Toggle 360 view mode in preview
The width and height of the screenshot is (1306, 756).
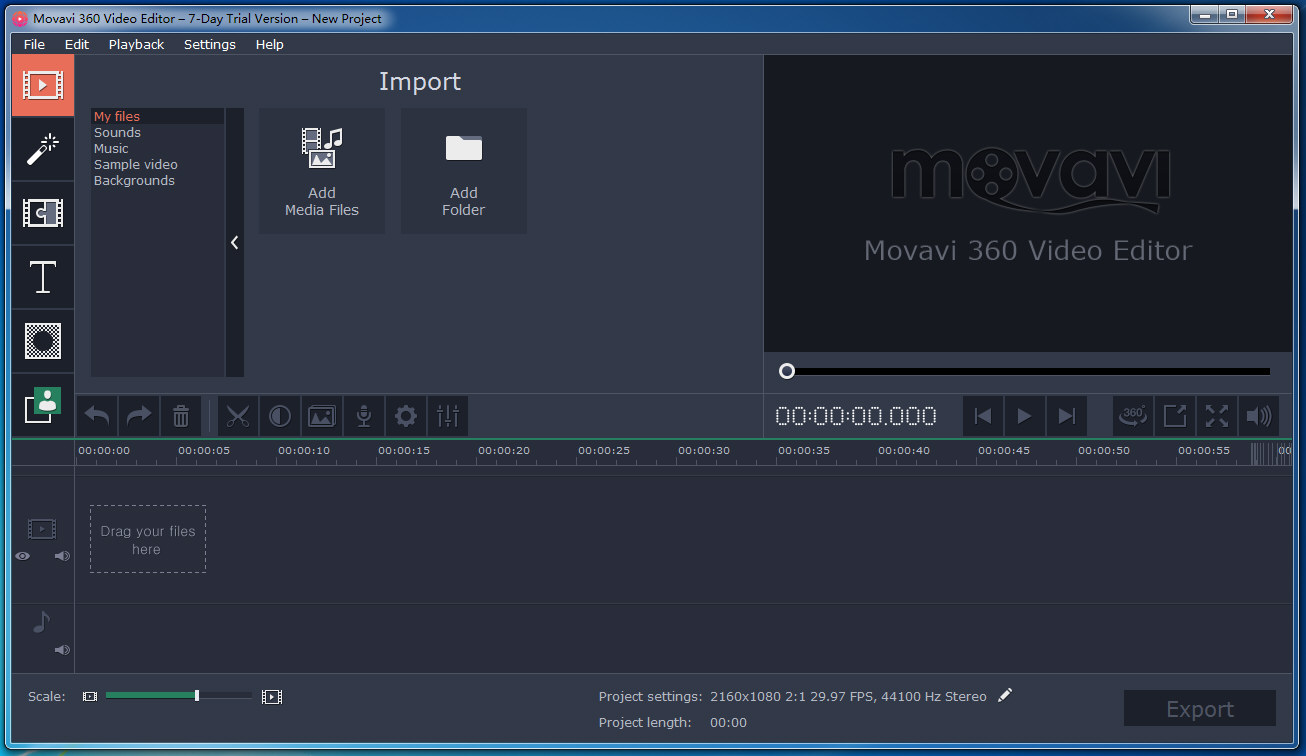click(1133, 416)
